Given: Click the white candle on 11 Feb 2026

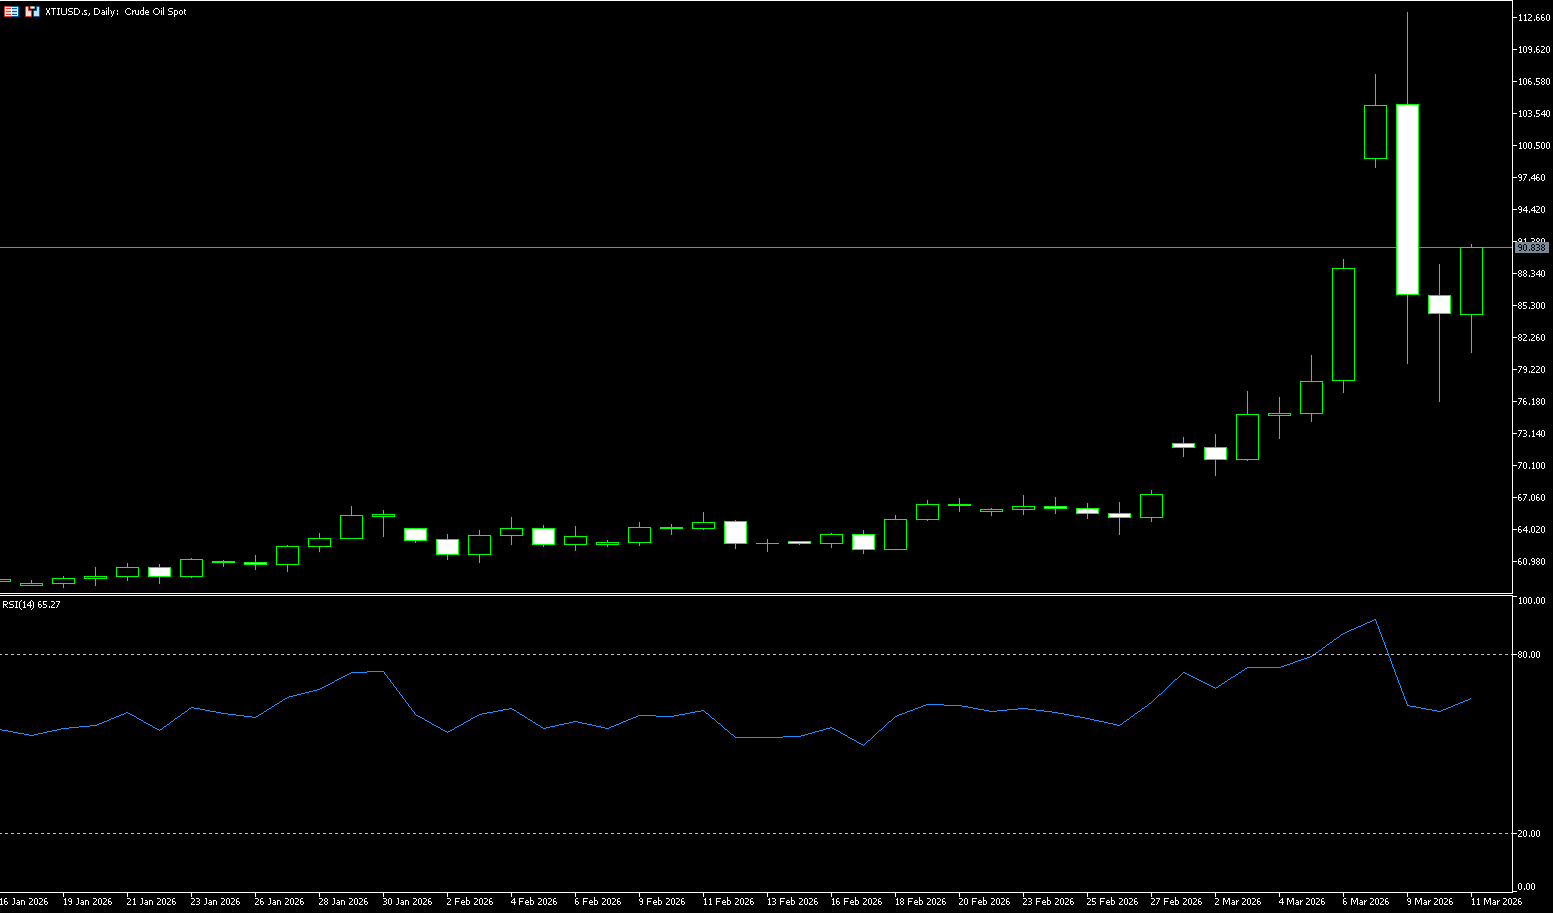Looking at the screenshot, I should [735, 532].
